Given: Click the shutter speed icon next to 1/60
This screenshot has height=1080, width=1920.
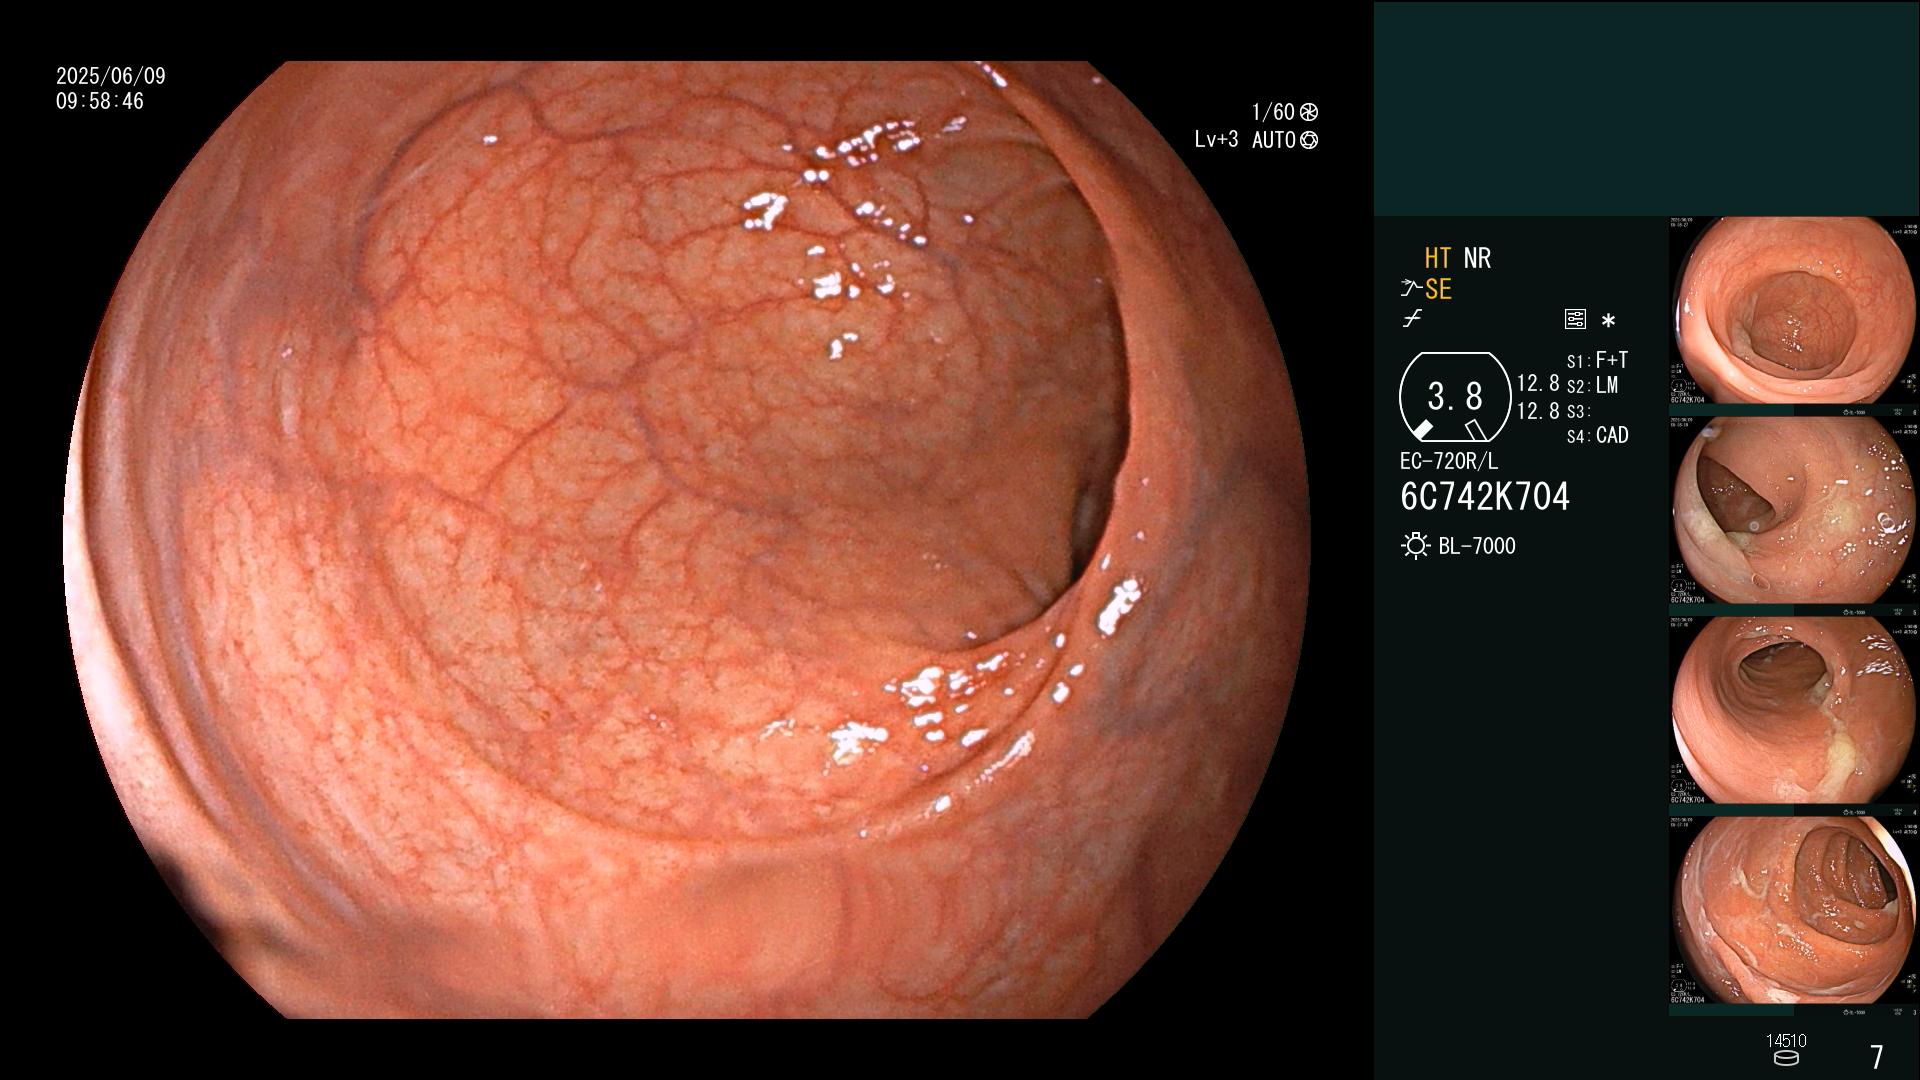Looking at the screenshot, I should [x=1309, y=112].
